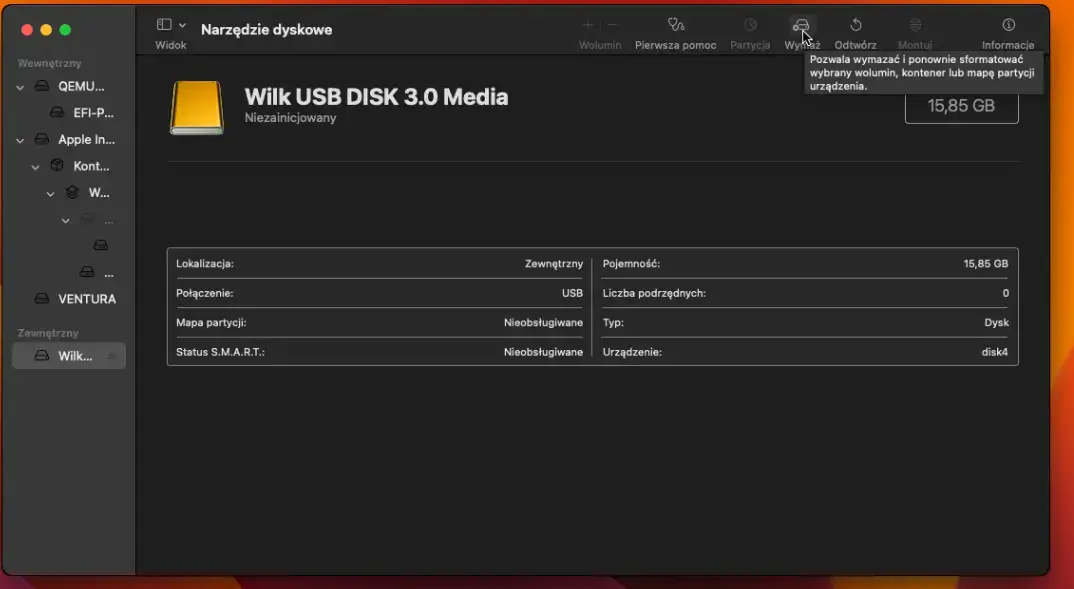This screenshot has width=1074, height=589.
Task: Collapse the QEMU disk tree entry
Action: click(21, 87)
